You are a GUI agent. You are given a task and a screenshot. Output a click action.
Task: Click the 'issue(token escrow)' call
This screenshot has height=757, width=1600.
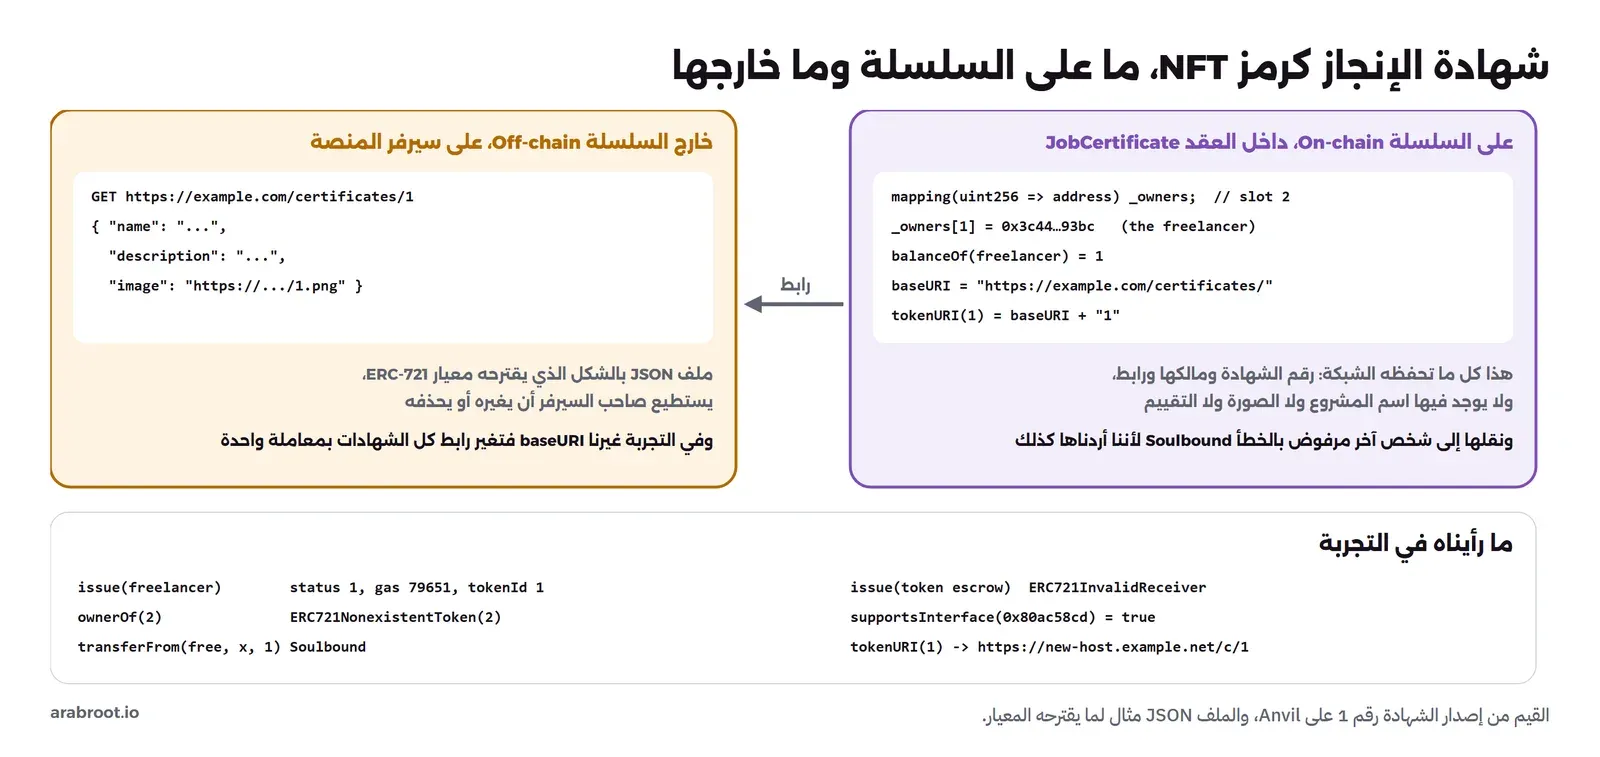point(931,588)
